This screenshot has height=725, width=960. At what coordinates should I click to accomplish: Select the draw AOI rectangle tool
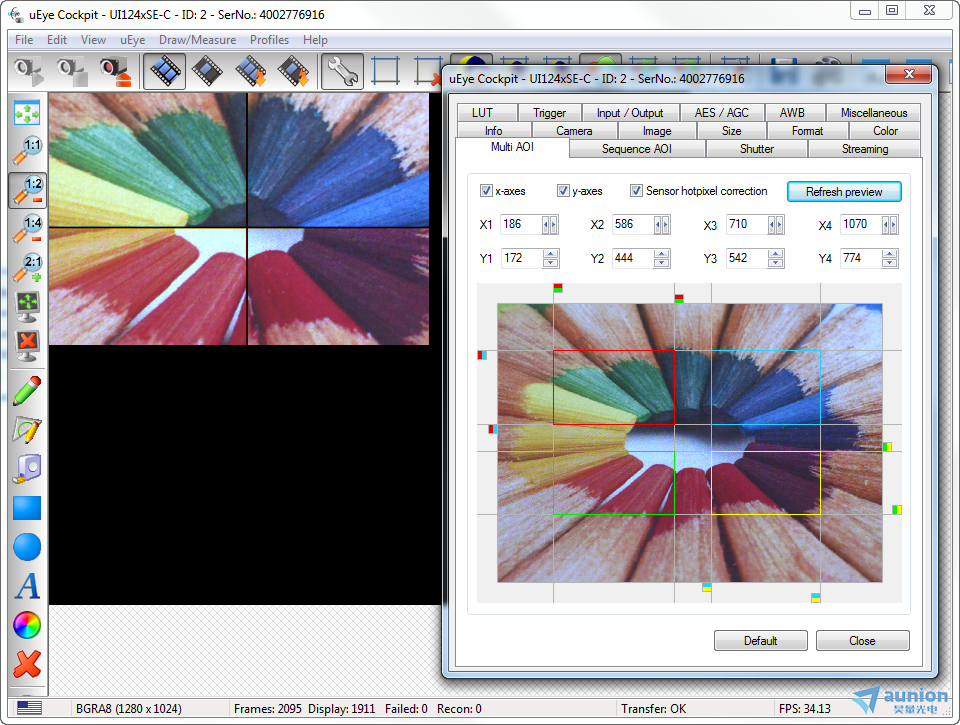[x=386, y=71]
